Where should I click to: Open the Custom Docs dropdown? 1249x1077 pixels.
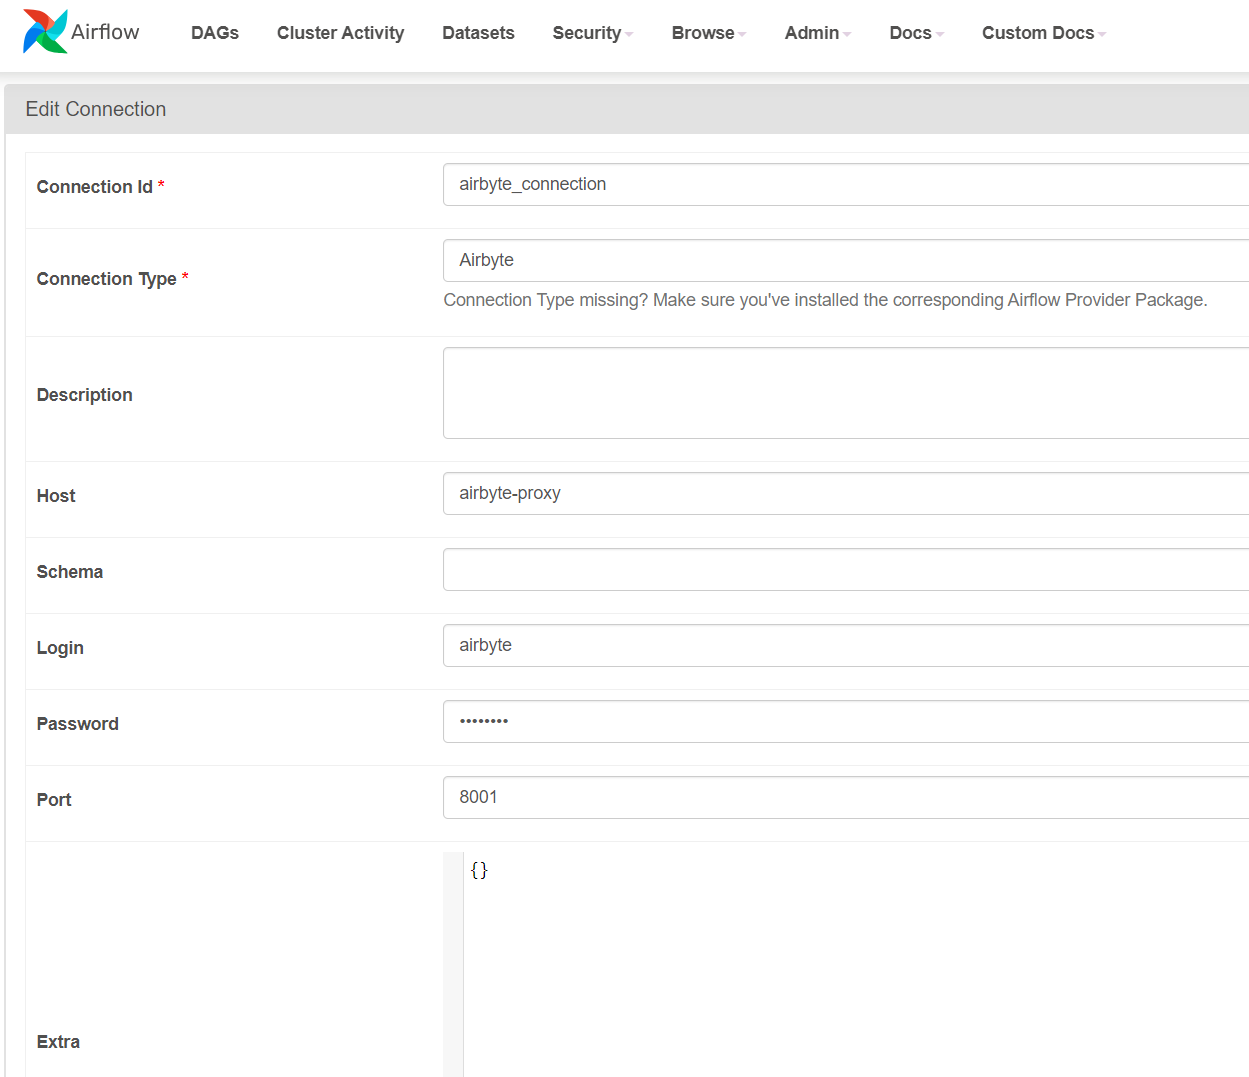click(1044, 33)
